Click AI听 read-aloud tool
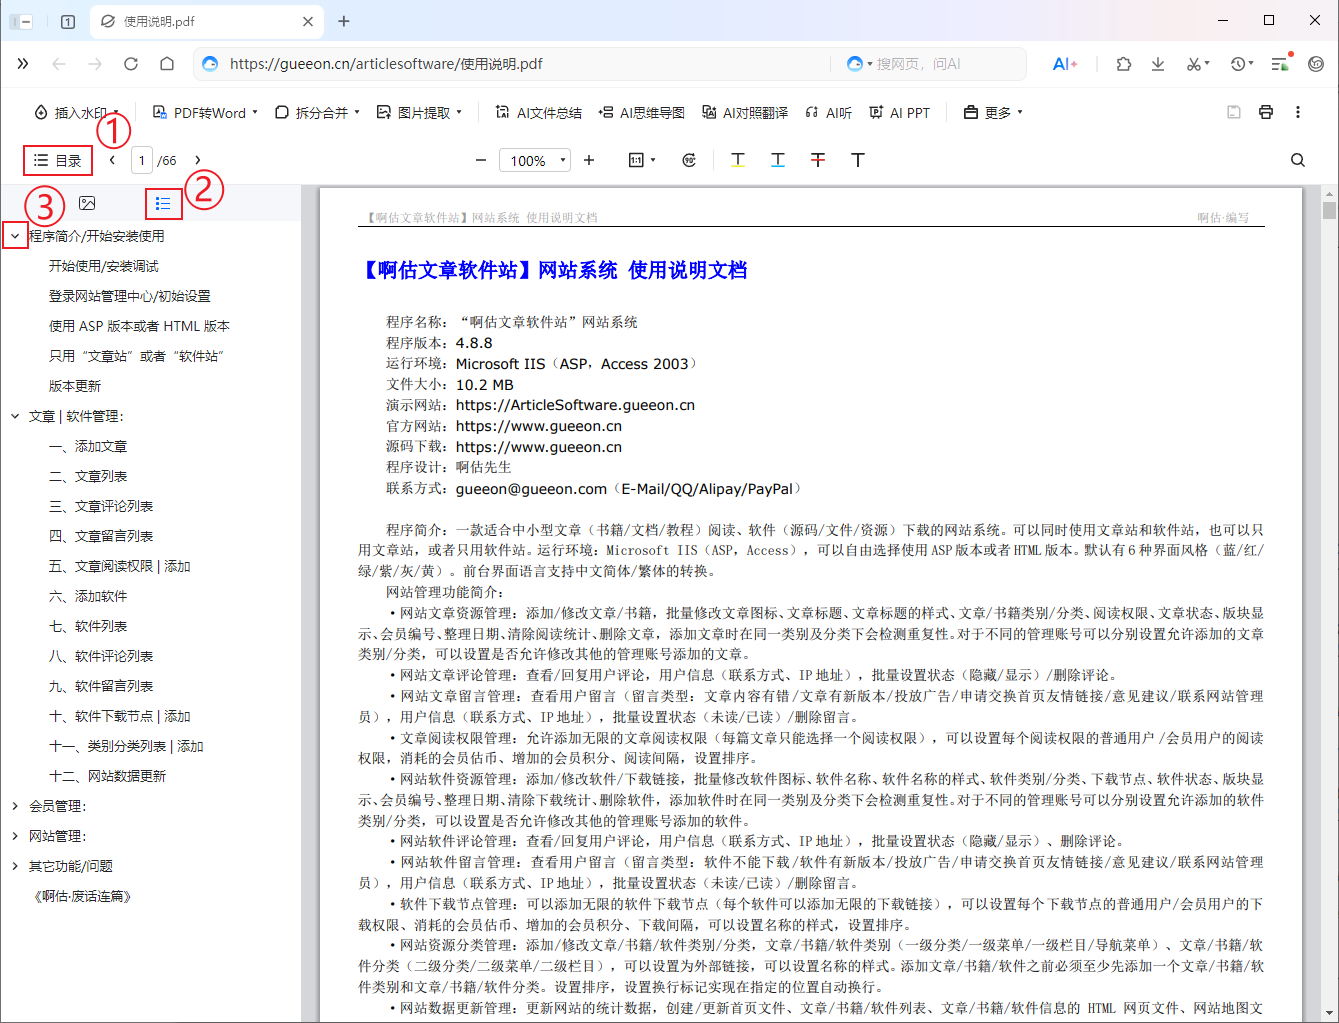The image size is (1339, 1023). (829, 112)
